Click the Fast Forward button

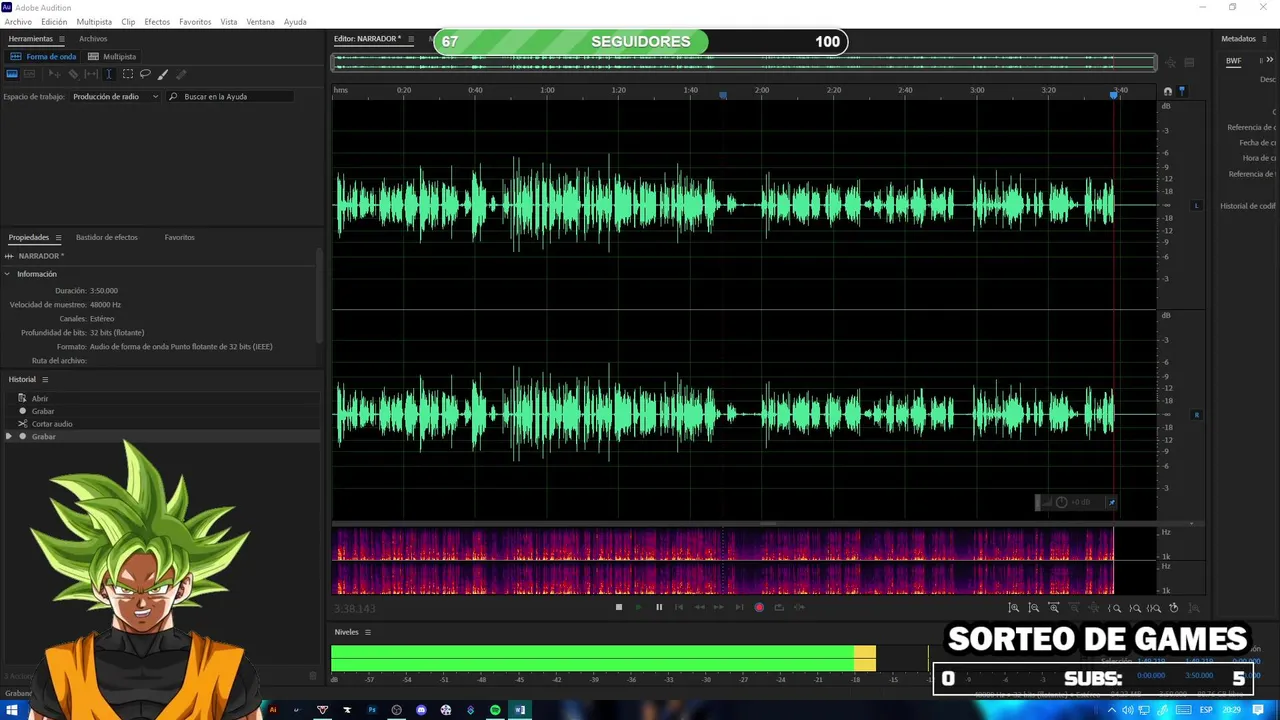click(x=719, y=607)
